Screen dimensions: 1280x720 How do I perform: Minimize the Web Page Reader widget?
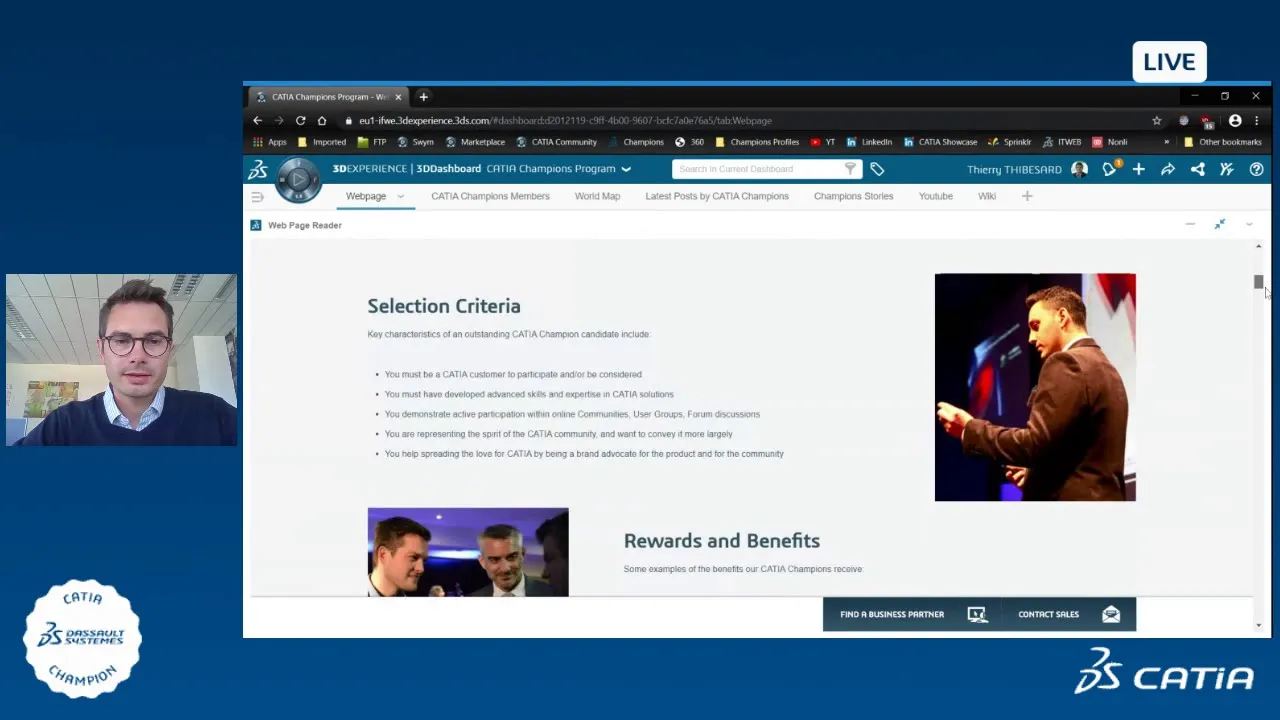[x=1190, y=225]
